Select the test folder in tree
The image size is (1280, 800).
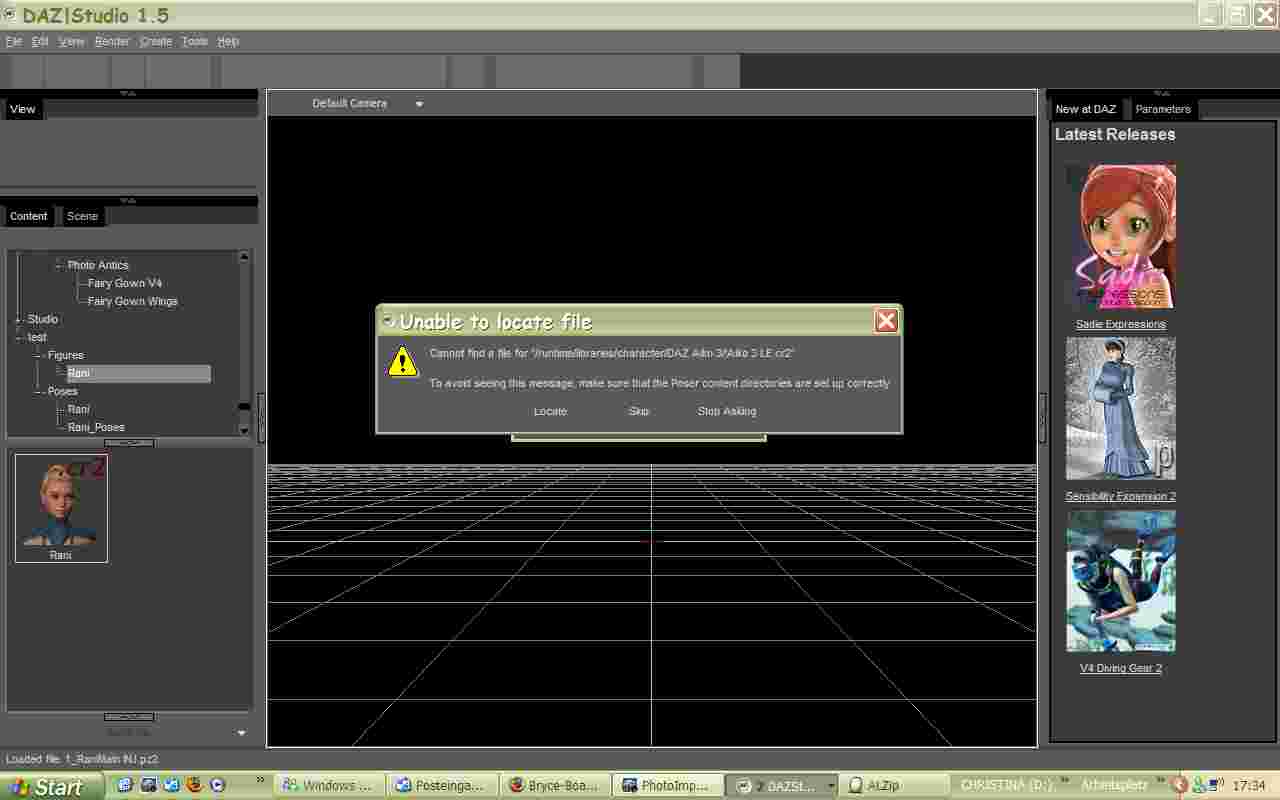tap(37, 337)
